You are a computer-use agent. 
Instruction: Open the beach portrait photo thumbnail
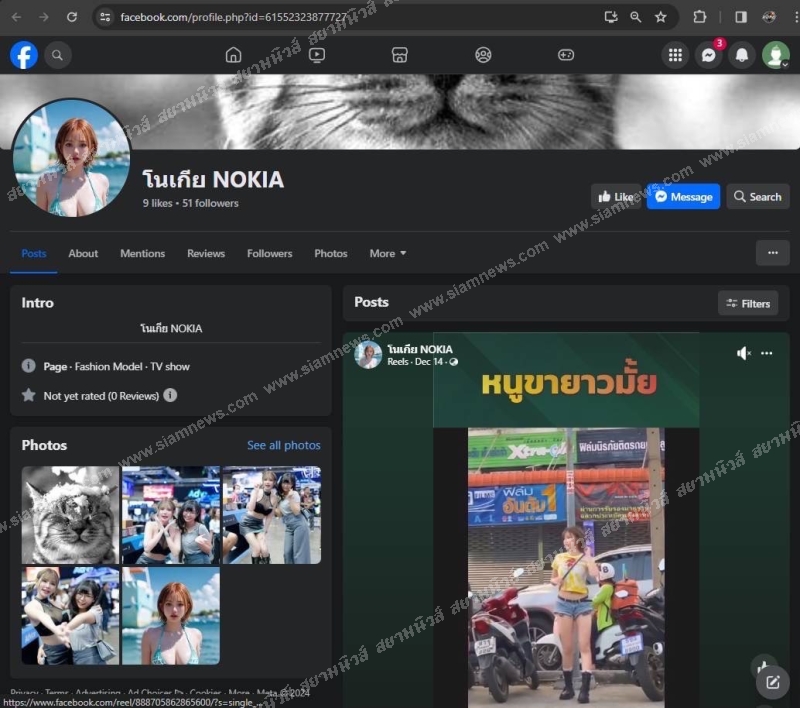[x=171, y=616]
